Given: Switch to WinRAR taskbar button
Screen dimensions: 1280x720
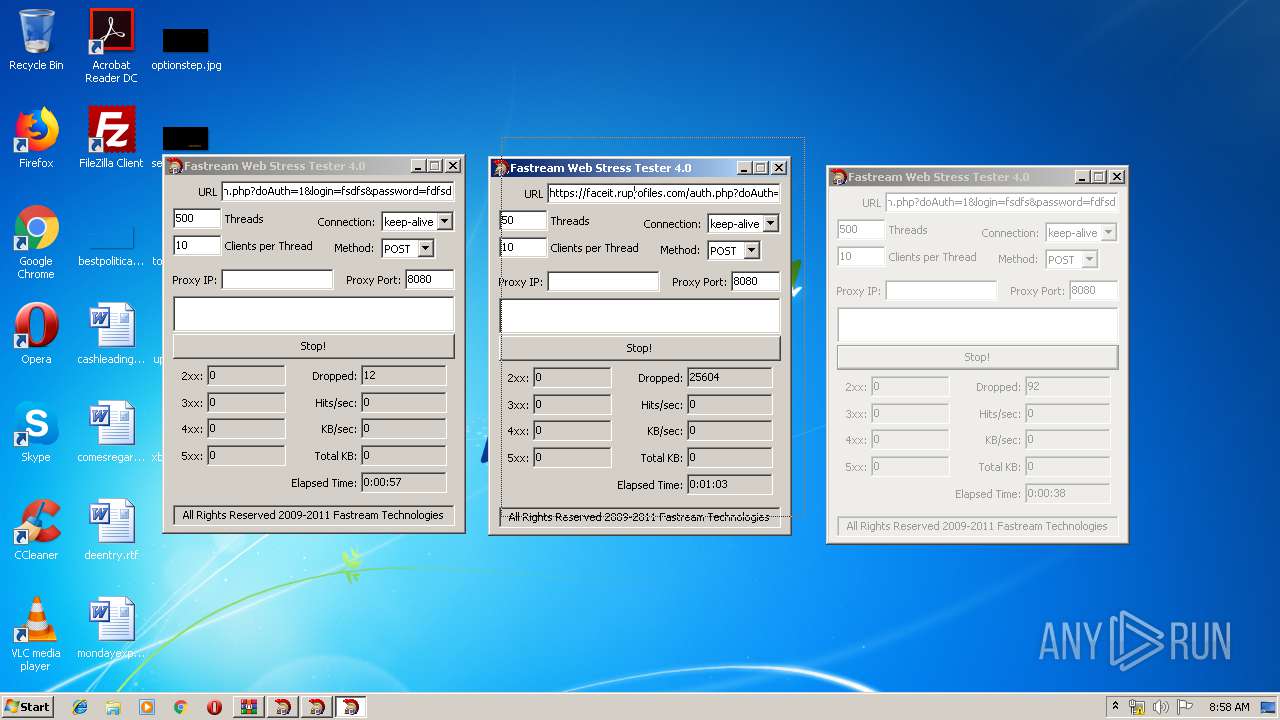Looking at the screenshot, I should (248, 707).
